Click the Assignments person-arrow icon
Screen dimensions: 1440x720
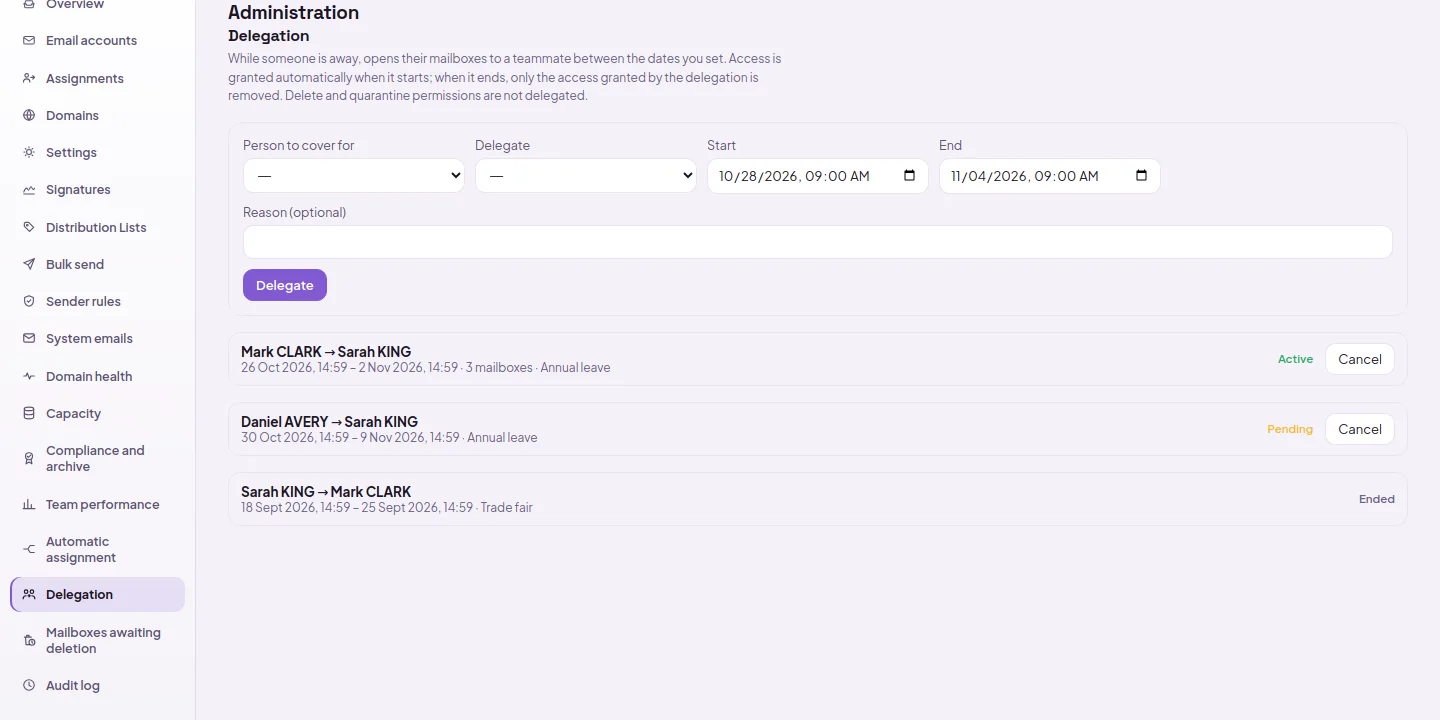tap(29, 78)
